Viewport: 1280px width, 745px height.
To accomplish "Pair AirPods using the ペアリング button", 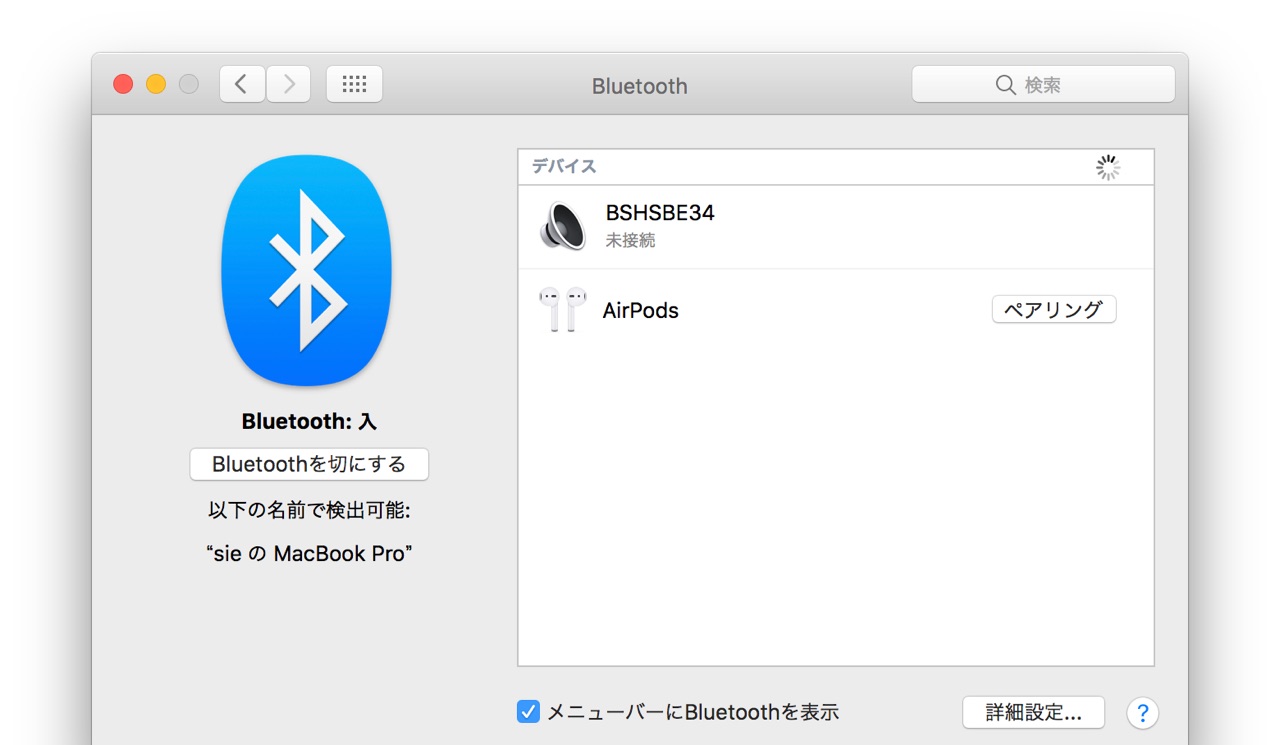I will click(x=1053, y=310).
